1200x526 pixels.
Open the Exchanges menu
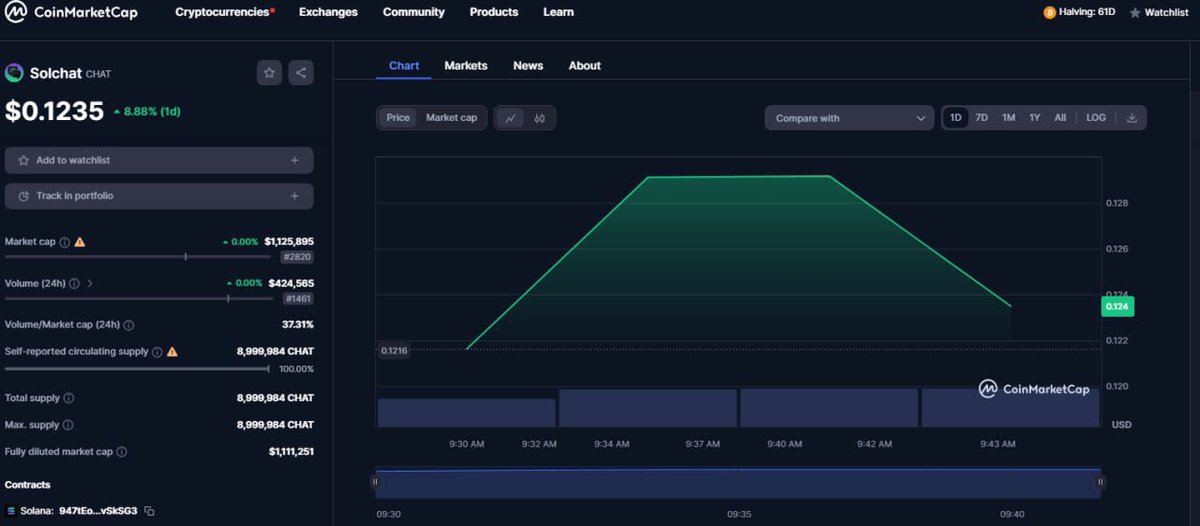(x=328, y=12)
